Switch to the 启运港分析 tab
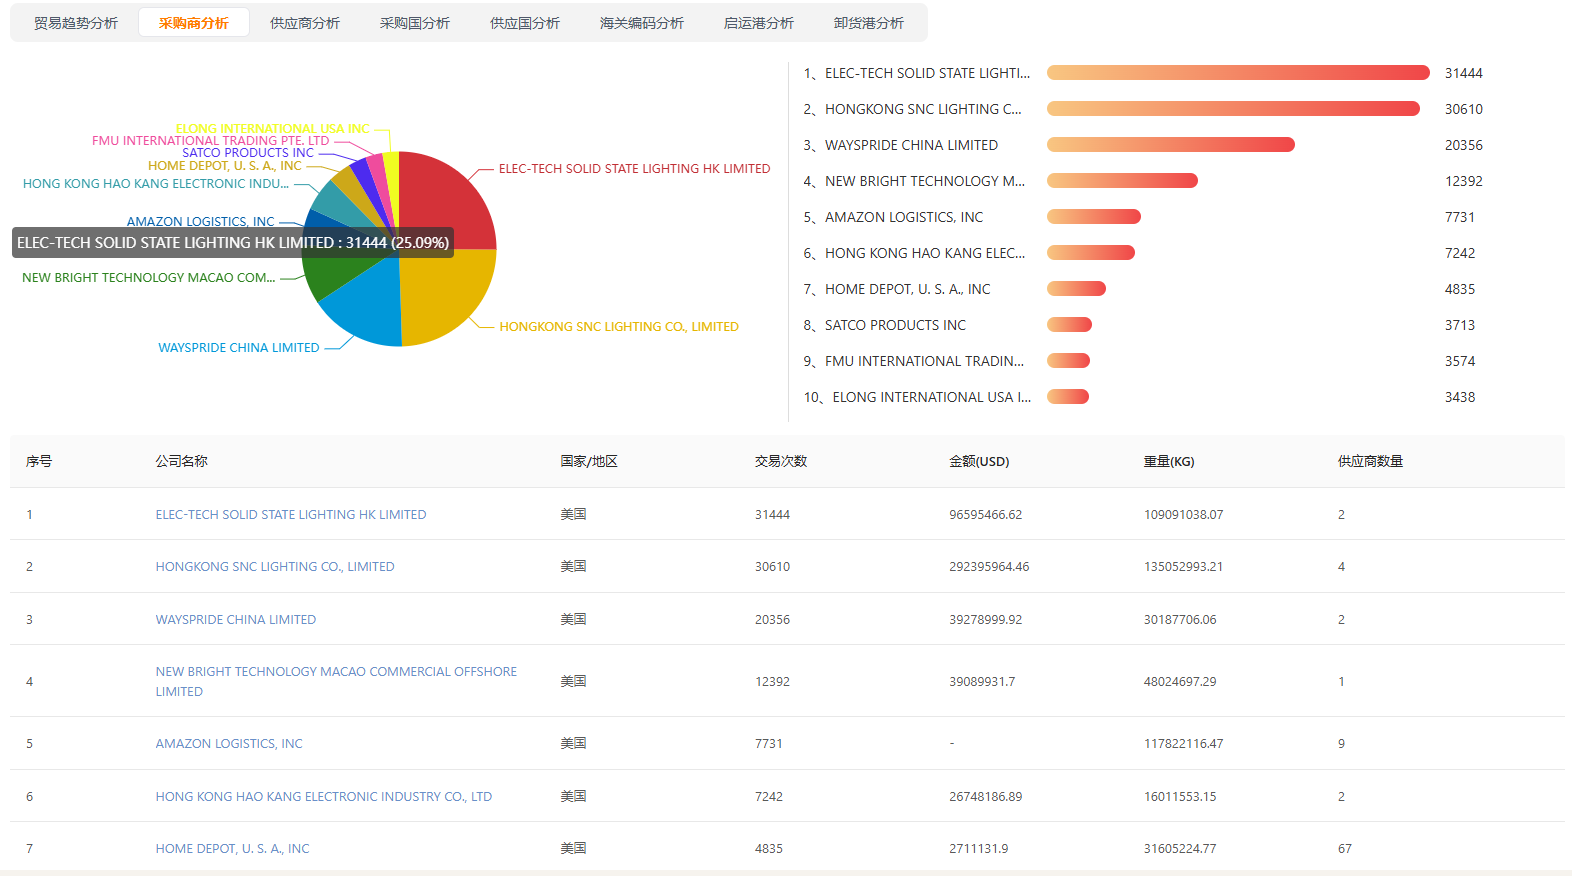Screen dimensions: 1572x876 (x=759, y=23)
